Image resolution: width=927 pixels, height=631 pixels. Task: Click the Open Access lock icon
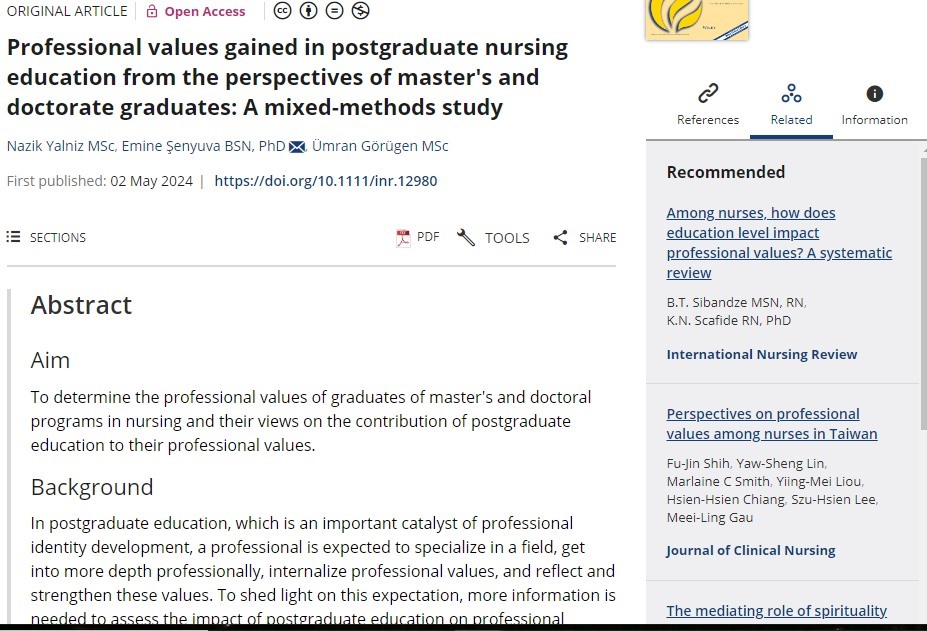coord(151,12)
